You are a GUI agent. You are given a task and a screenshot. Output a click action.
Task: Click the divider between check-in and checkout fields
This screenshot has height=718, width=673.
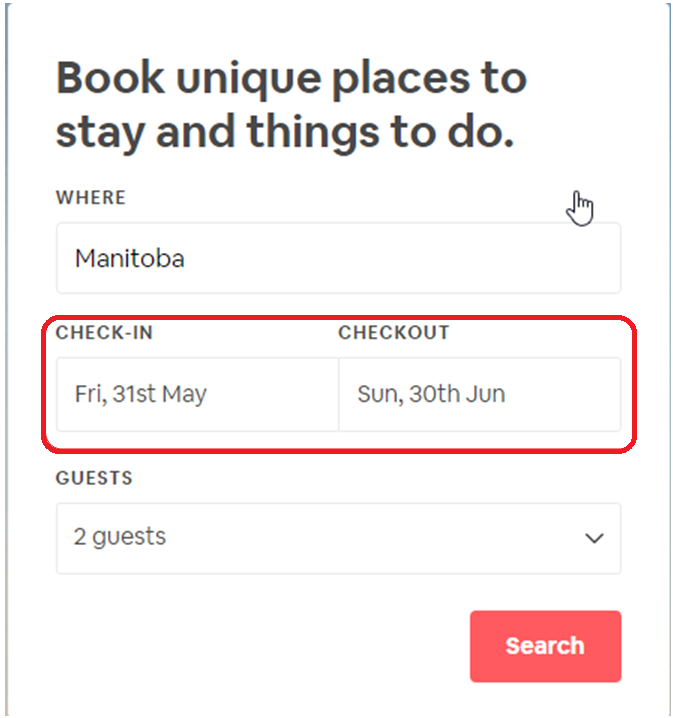coord(338,394)
